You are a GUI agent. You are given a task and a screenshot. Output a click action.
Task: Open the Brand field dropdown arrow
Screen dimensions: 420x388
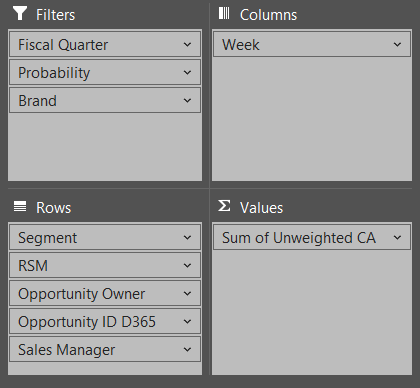coord(187,100)
